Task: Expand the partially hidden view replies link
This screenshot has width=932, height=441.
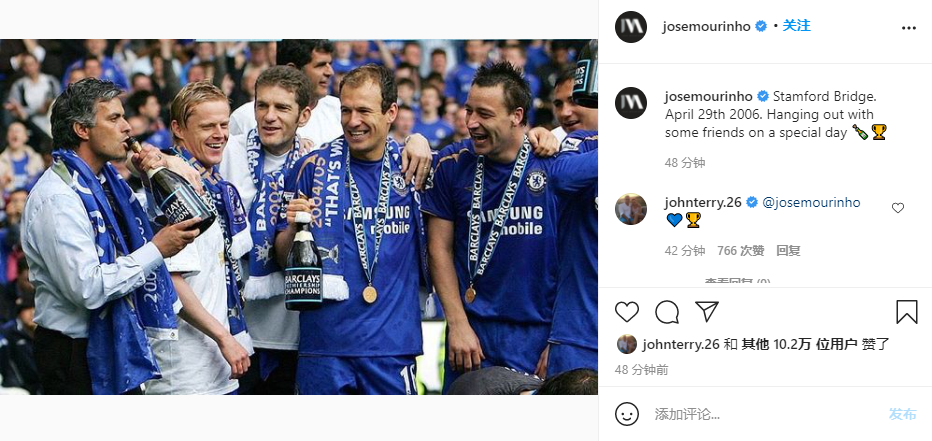Action: 737,282
